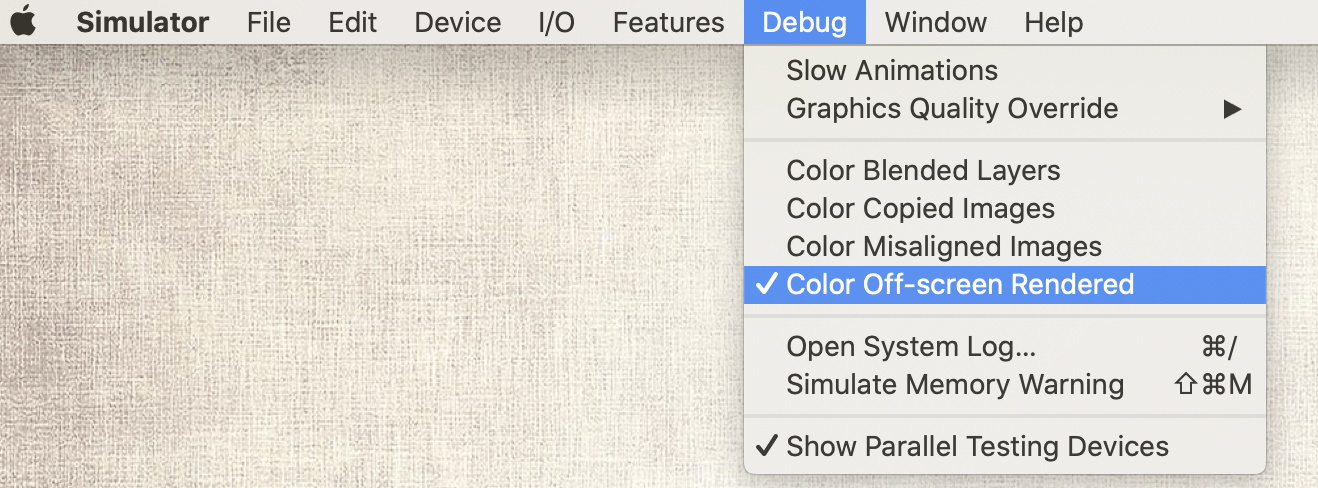Uncheck Color Off-screen Rendered
This screenshot has width=1318, height=488.
(1005, 285)
